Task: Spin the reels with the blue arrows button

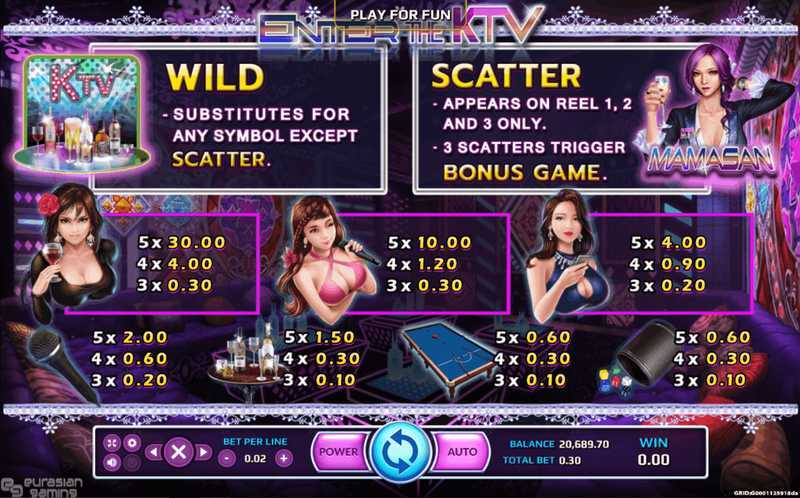Action: (400, 452)
